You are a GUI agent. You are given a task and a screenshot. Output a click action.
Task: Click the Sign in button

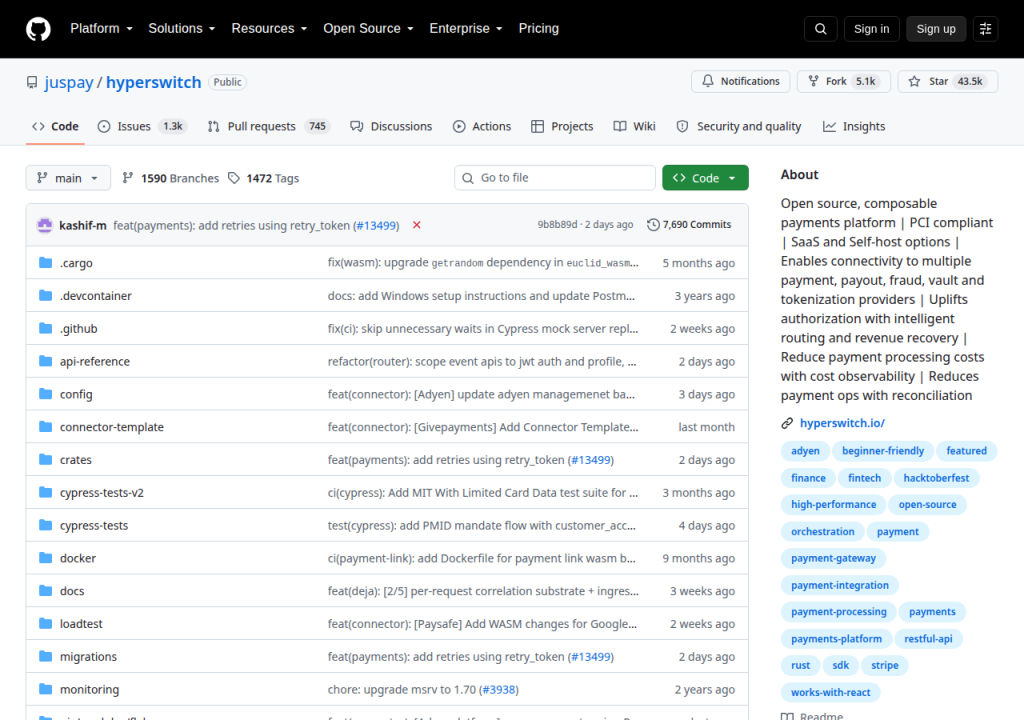pos(871,29)
